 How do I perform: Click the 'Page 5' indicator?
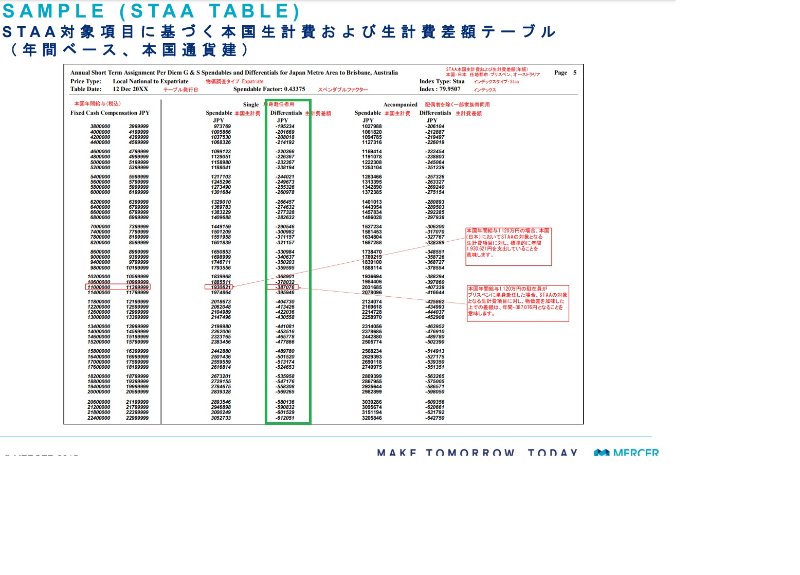565,72
